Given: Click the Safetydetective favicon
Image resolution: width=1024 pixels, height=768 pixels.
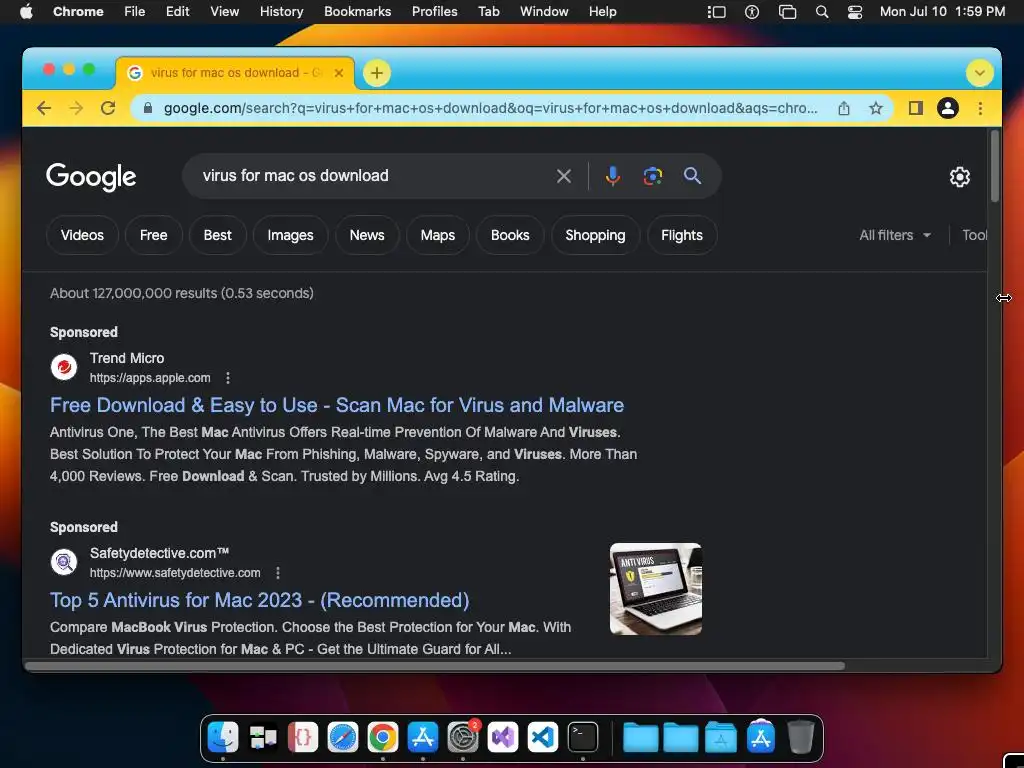Looking at the screenshot, I should tap(64, 562).
